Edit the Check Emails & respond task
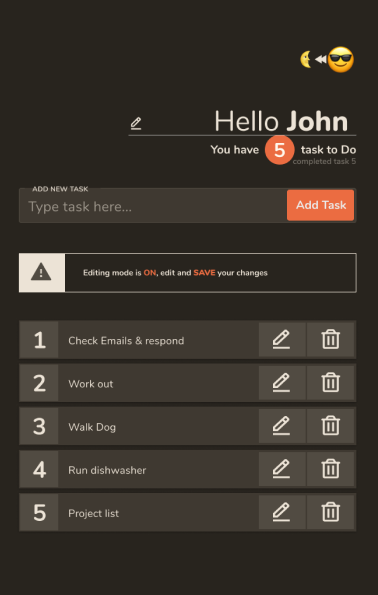 (x=282, y=340)
